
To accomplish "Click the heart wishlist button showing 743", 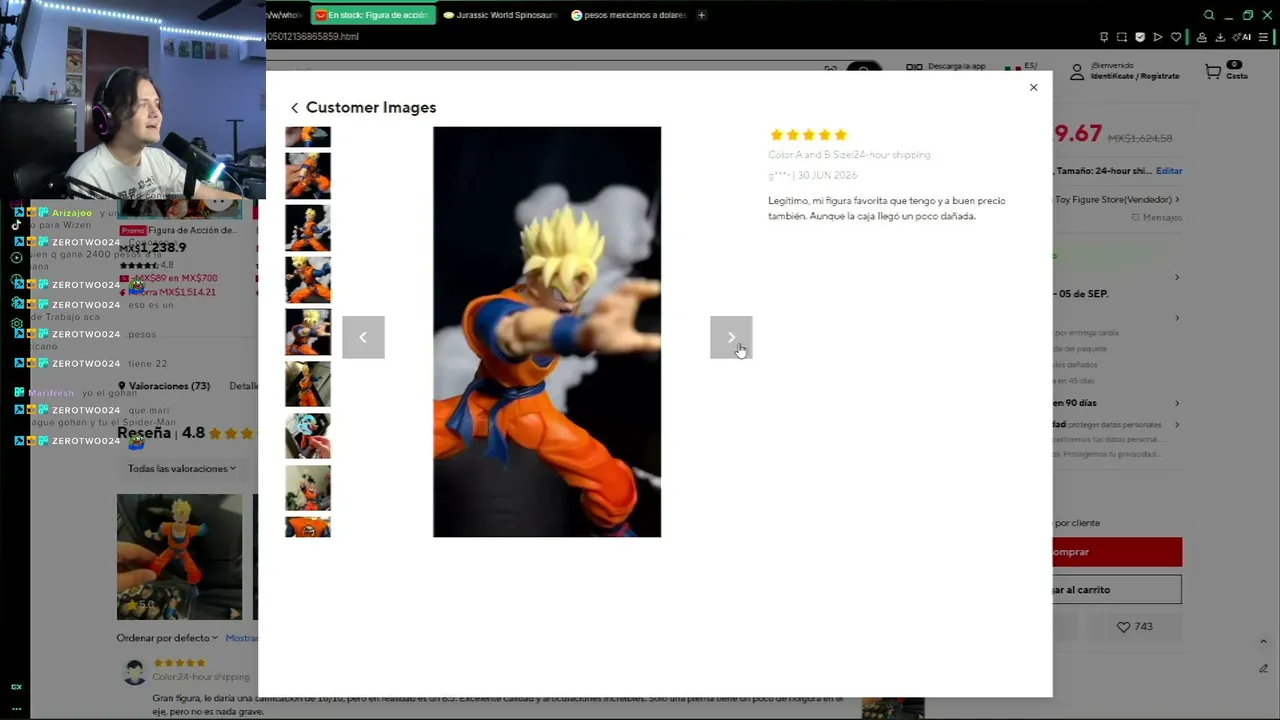I will tap(1135, 627).
